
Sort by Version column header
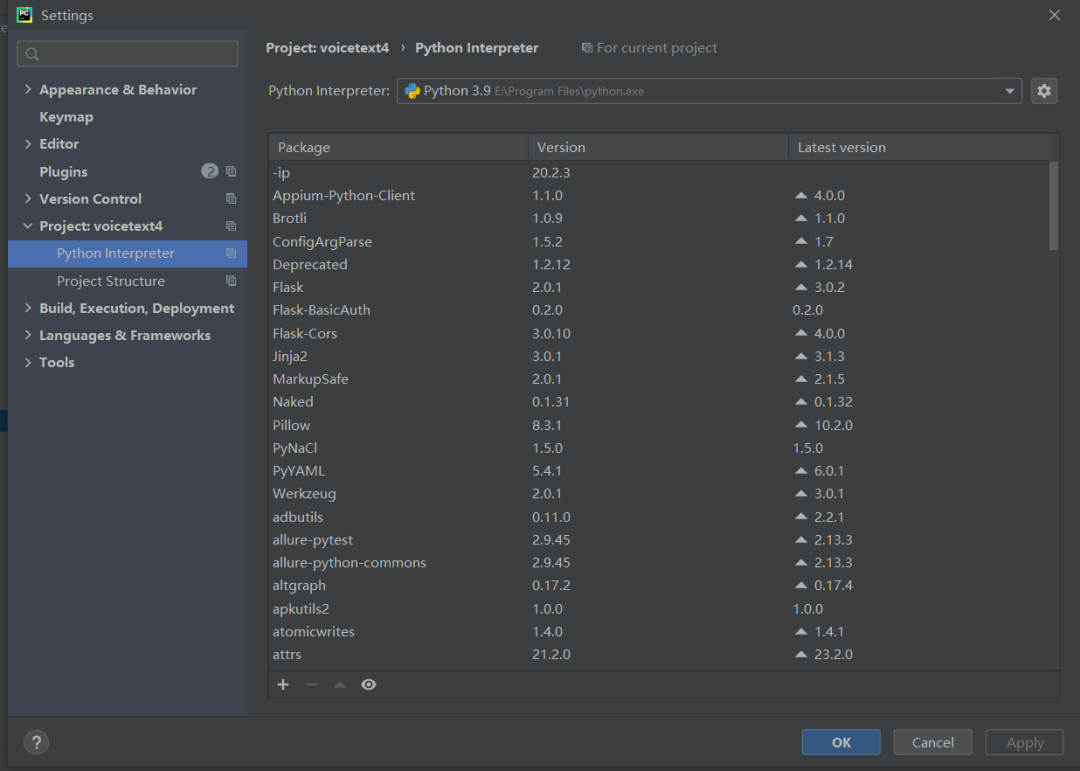pyautogui.click(x=658, y=147)
